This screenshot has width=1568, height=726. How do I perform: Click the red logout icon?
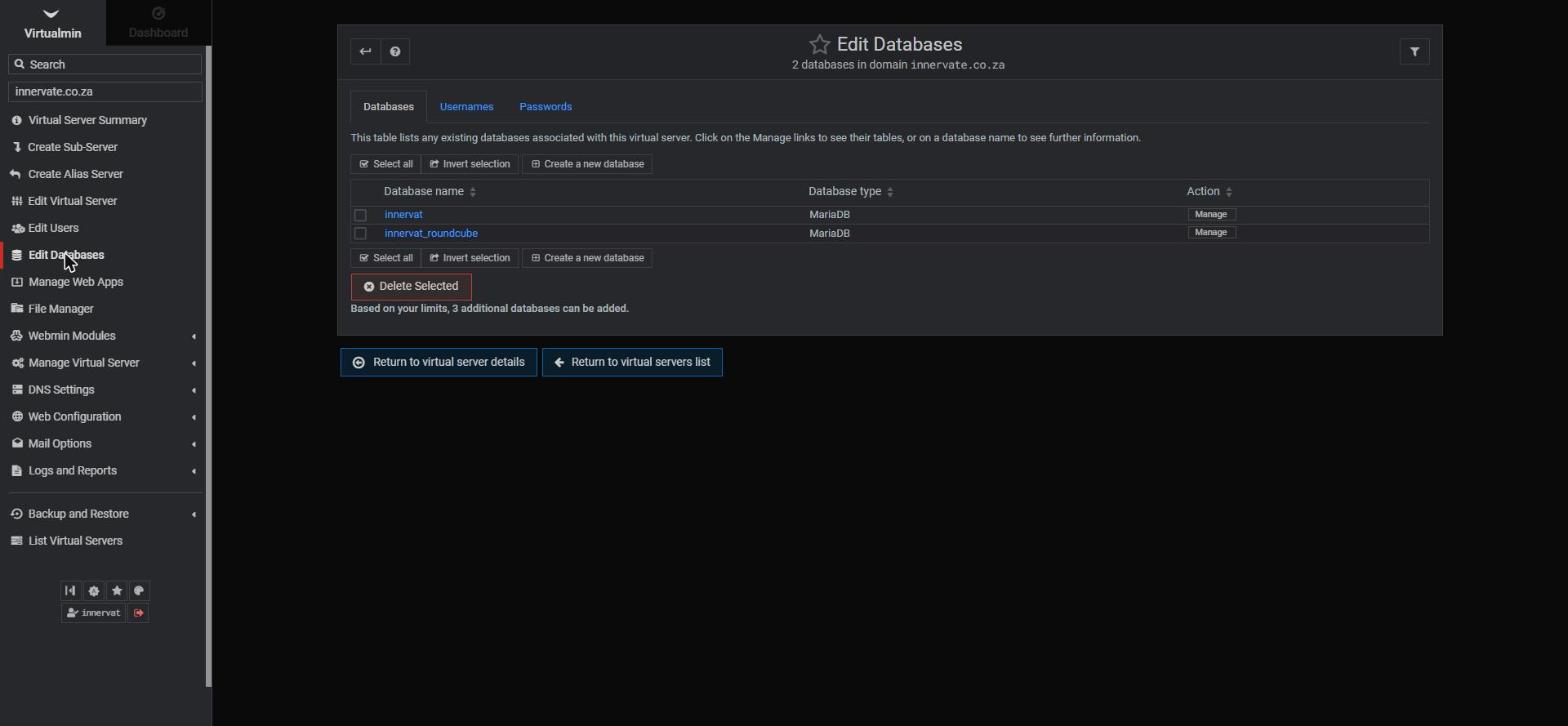pyautogui.click(x=138, y=613)
